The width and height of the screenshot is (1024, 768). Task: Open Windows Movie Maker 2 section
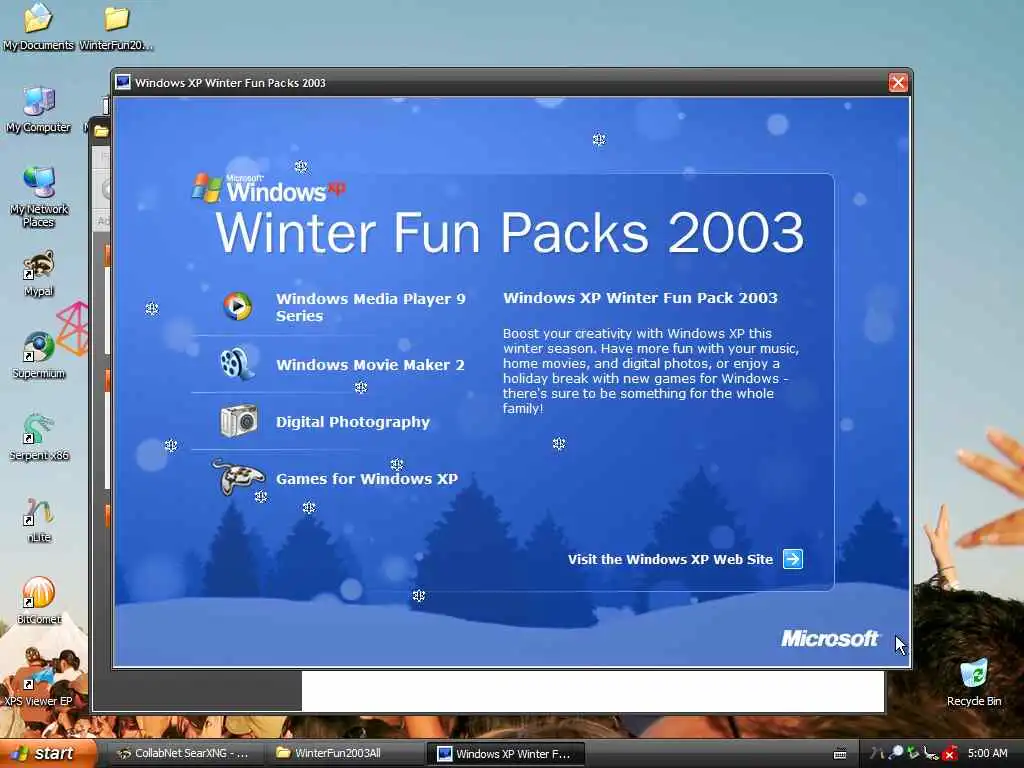(370, 364)
